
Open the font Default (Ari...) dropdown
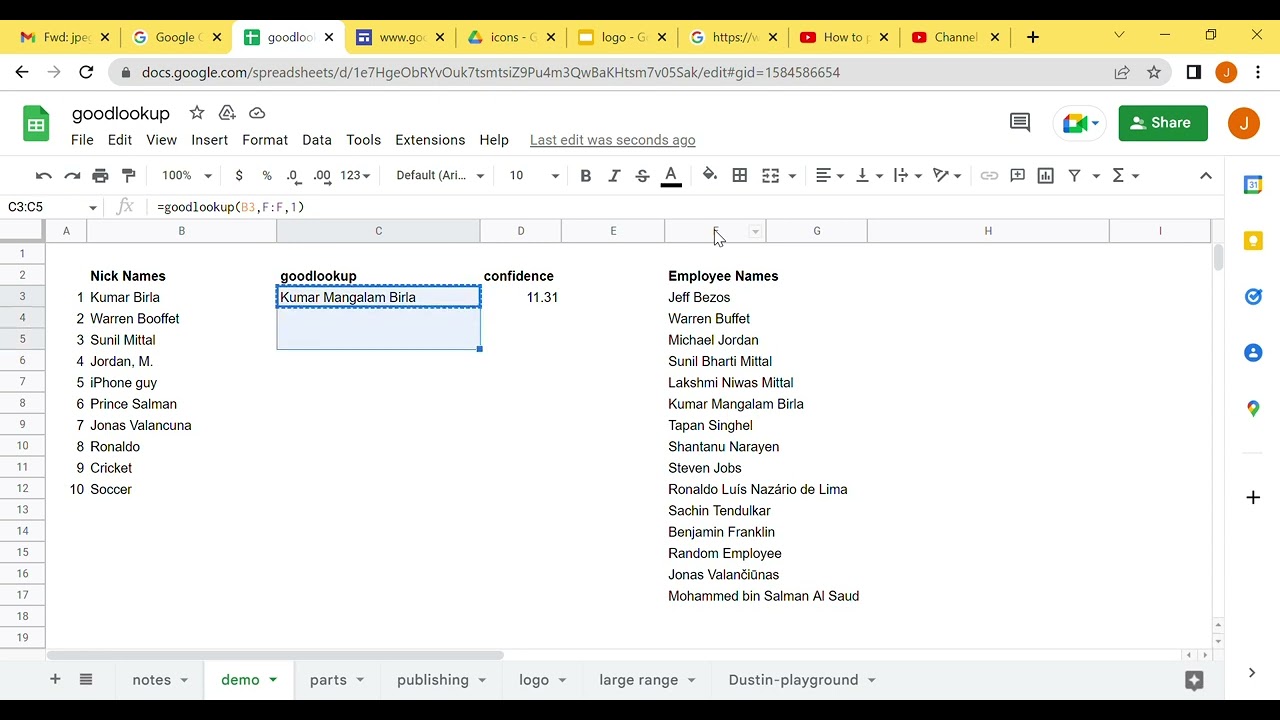440,175
